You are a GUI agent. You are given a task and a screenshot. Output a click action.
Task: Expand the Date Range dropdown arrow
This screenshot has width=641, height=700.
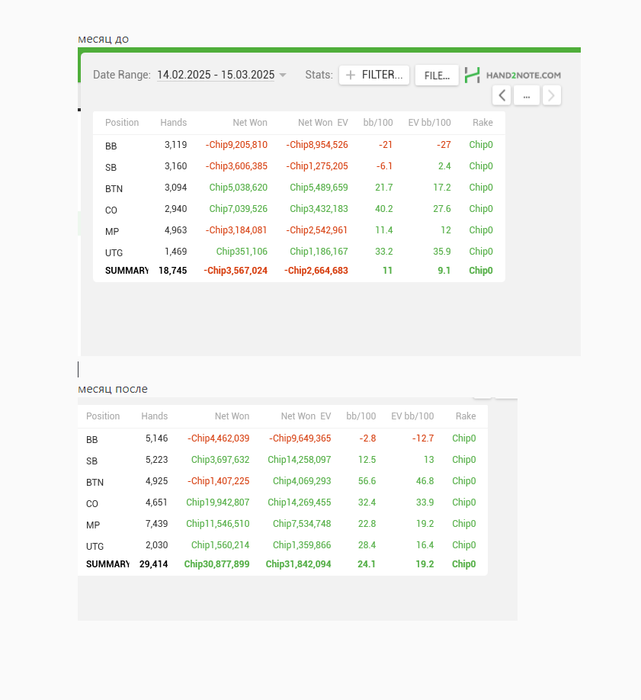point(283,75)
